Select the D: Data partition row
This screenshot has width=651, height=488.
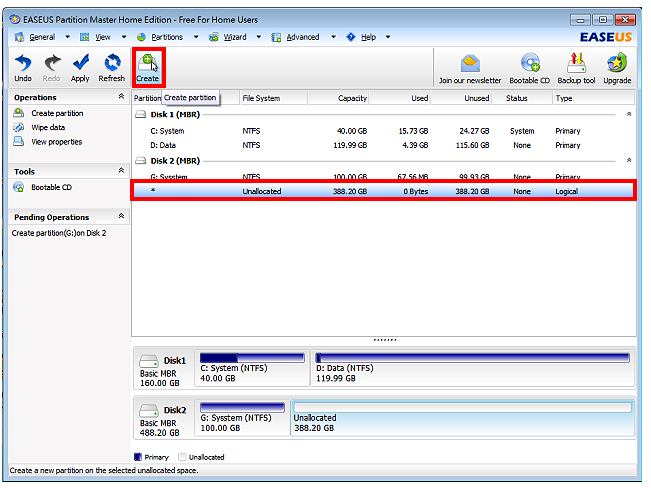(x=383, y=145)
